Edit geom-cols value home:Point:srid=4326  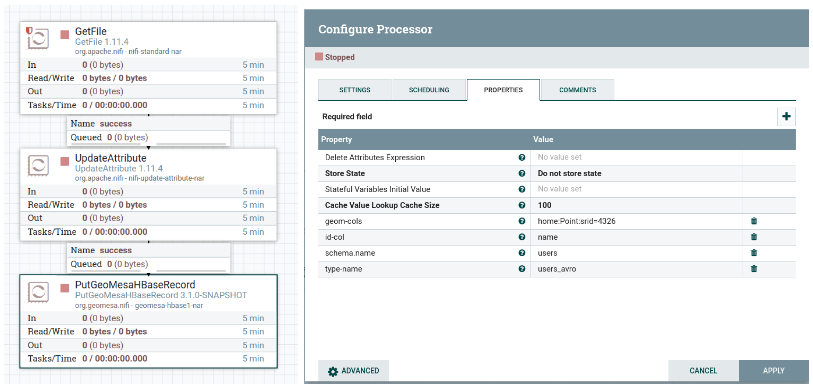pyautogui.click(x=637, y=221)
